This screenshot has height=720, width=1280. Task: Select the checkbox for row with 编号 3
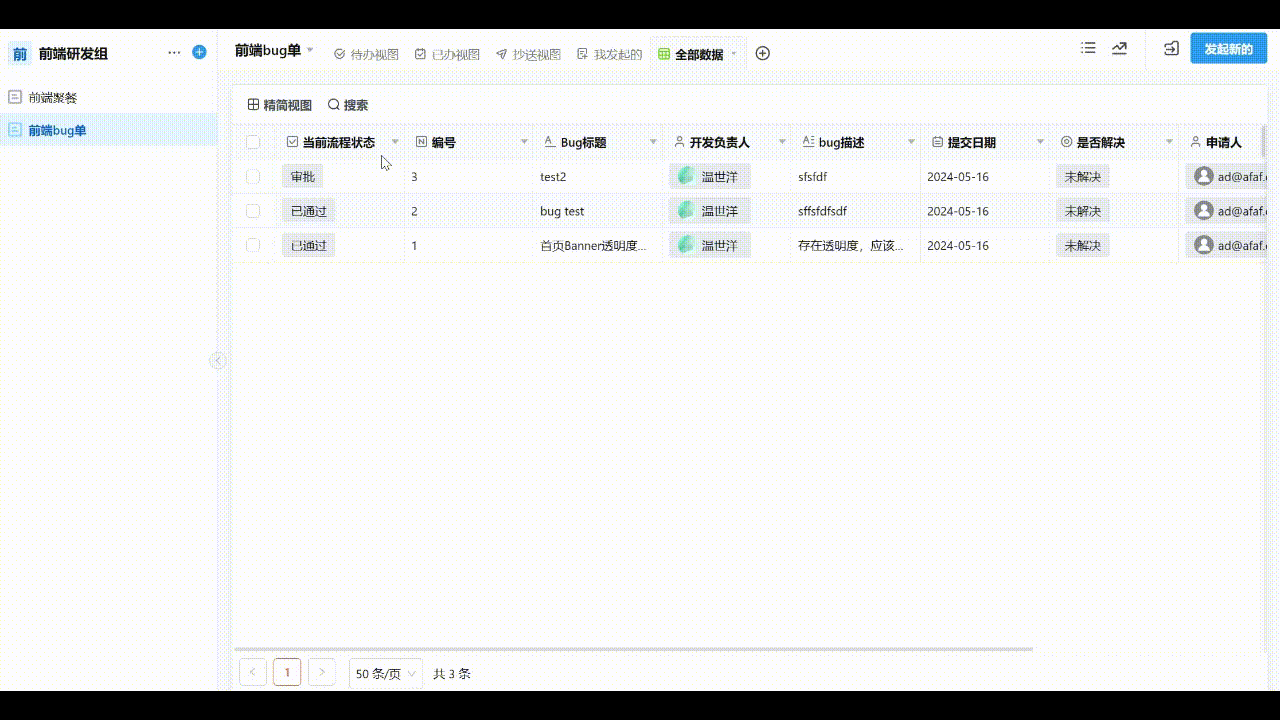253,176
